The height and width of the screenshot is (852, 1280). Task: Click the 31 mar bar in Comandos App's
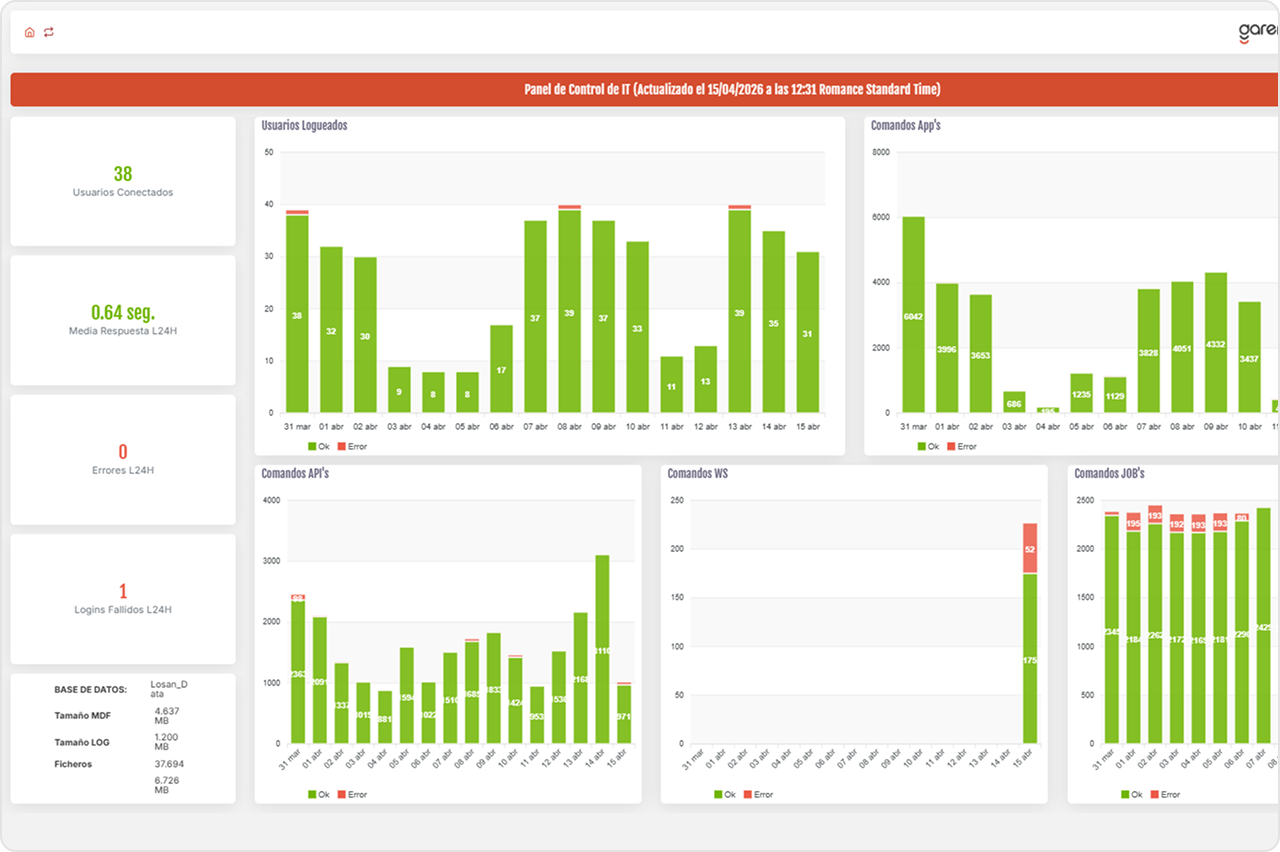click(913, 314)
